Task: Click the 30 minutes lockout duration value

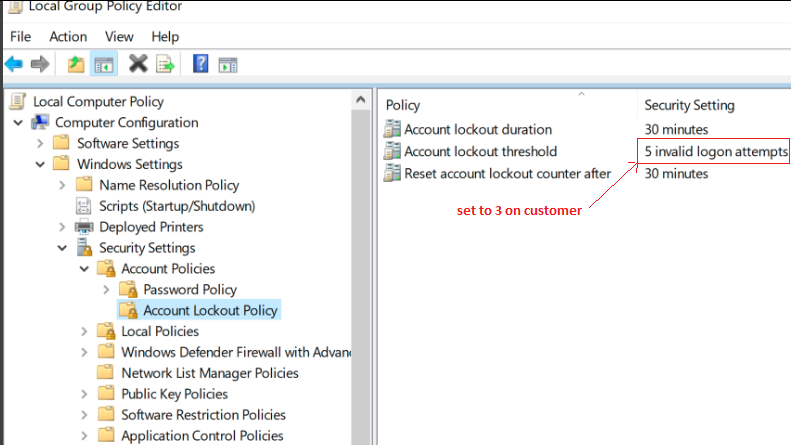Action: pyautogui.click(x=676, y=129)
